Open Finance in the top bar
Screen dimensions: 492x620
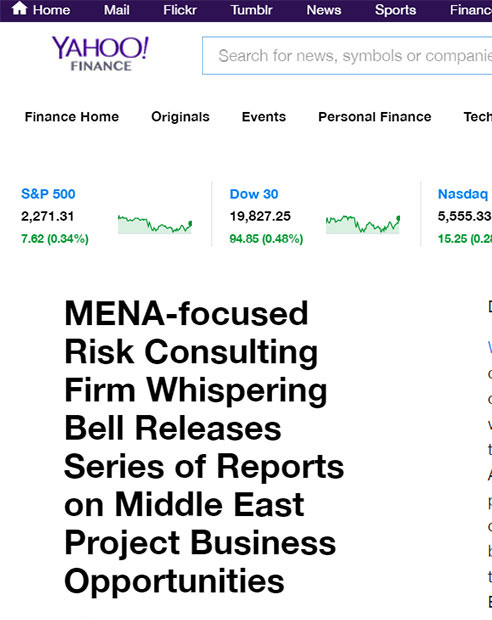tap(471, 10)
